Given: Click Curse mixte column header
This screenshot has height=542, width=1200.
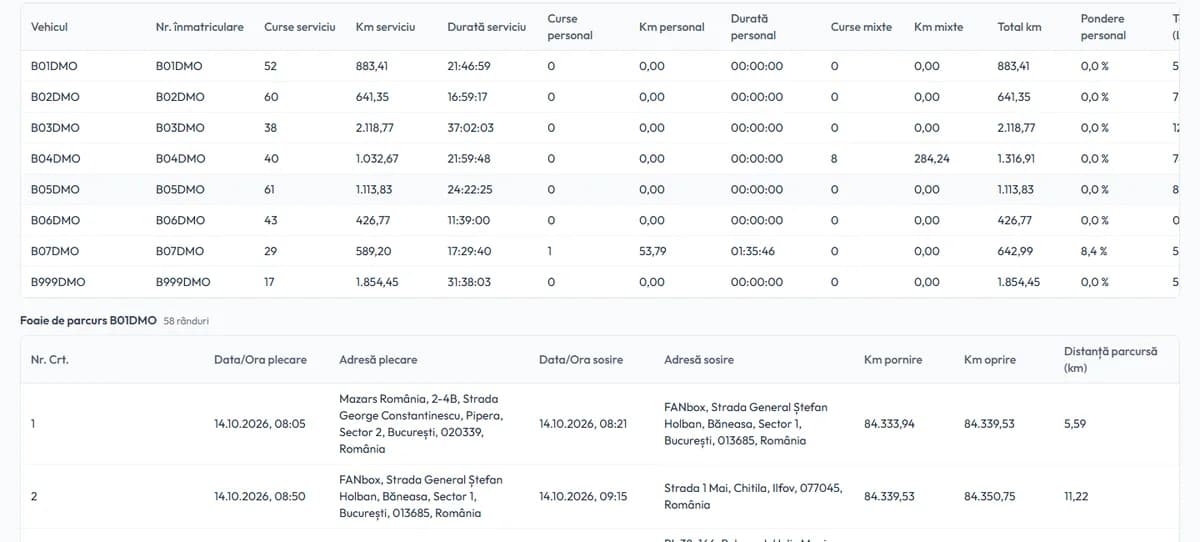Looking at the screenshot, I should (861, 27).
